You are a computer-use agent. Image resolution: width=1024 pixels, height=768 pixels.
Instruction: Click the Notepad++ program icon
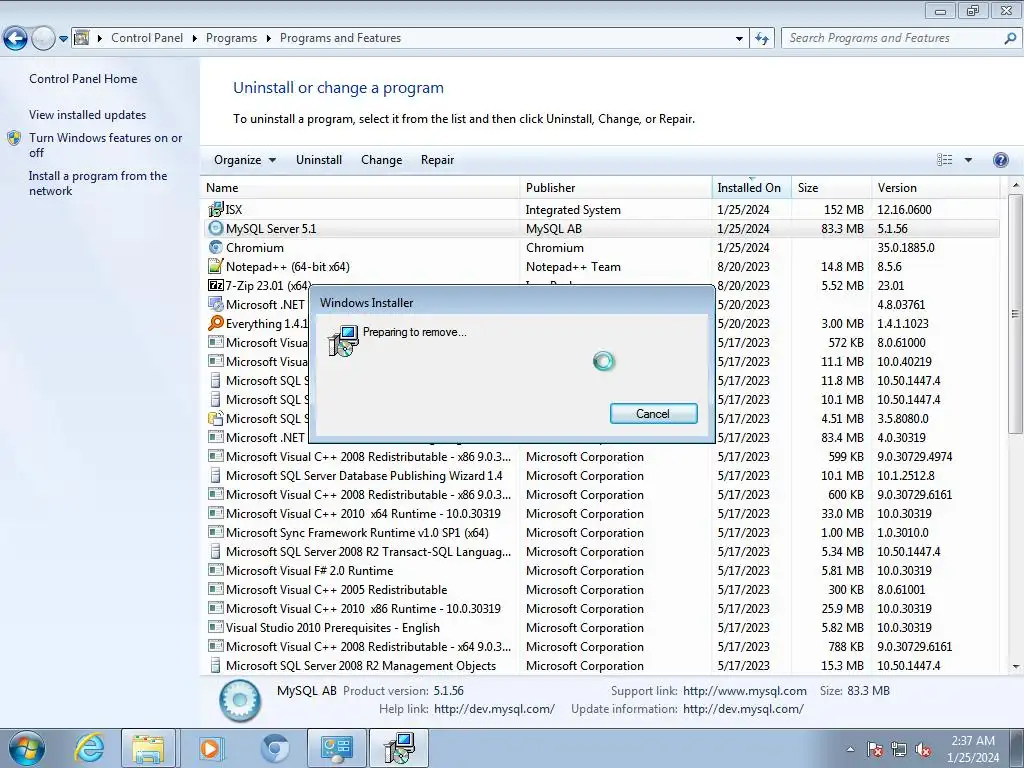216,266
